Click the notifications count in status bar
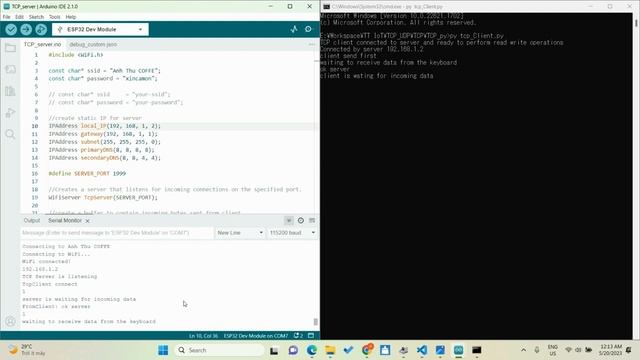The height and width of the screenshot is (360, 640). coord(298,336)
